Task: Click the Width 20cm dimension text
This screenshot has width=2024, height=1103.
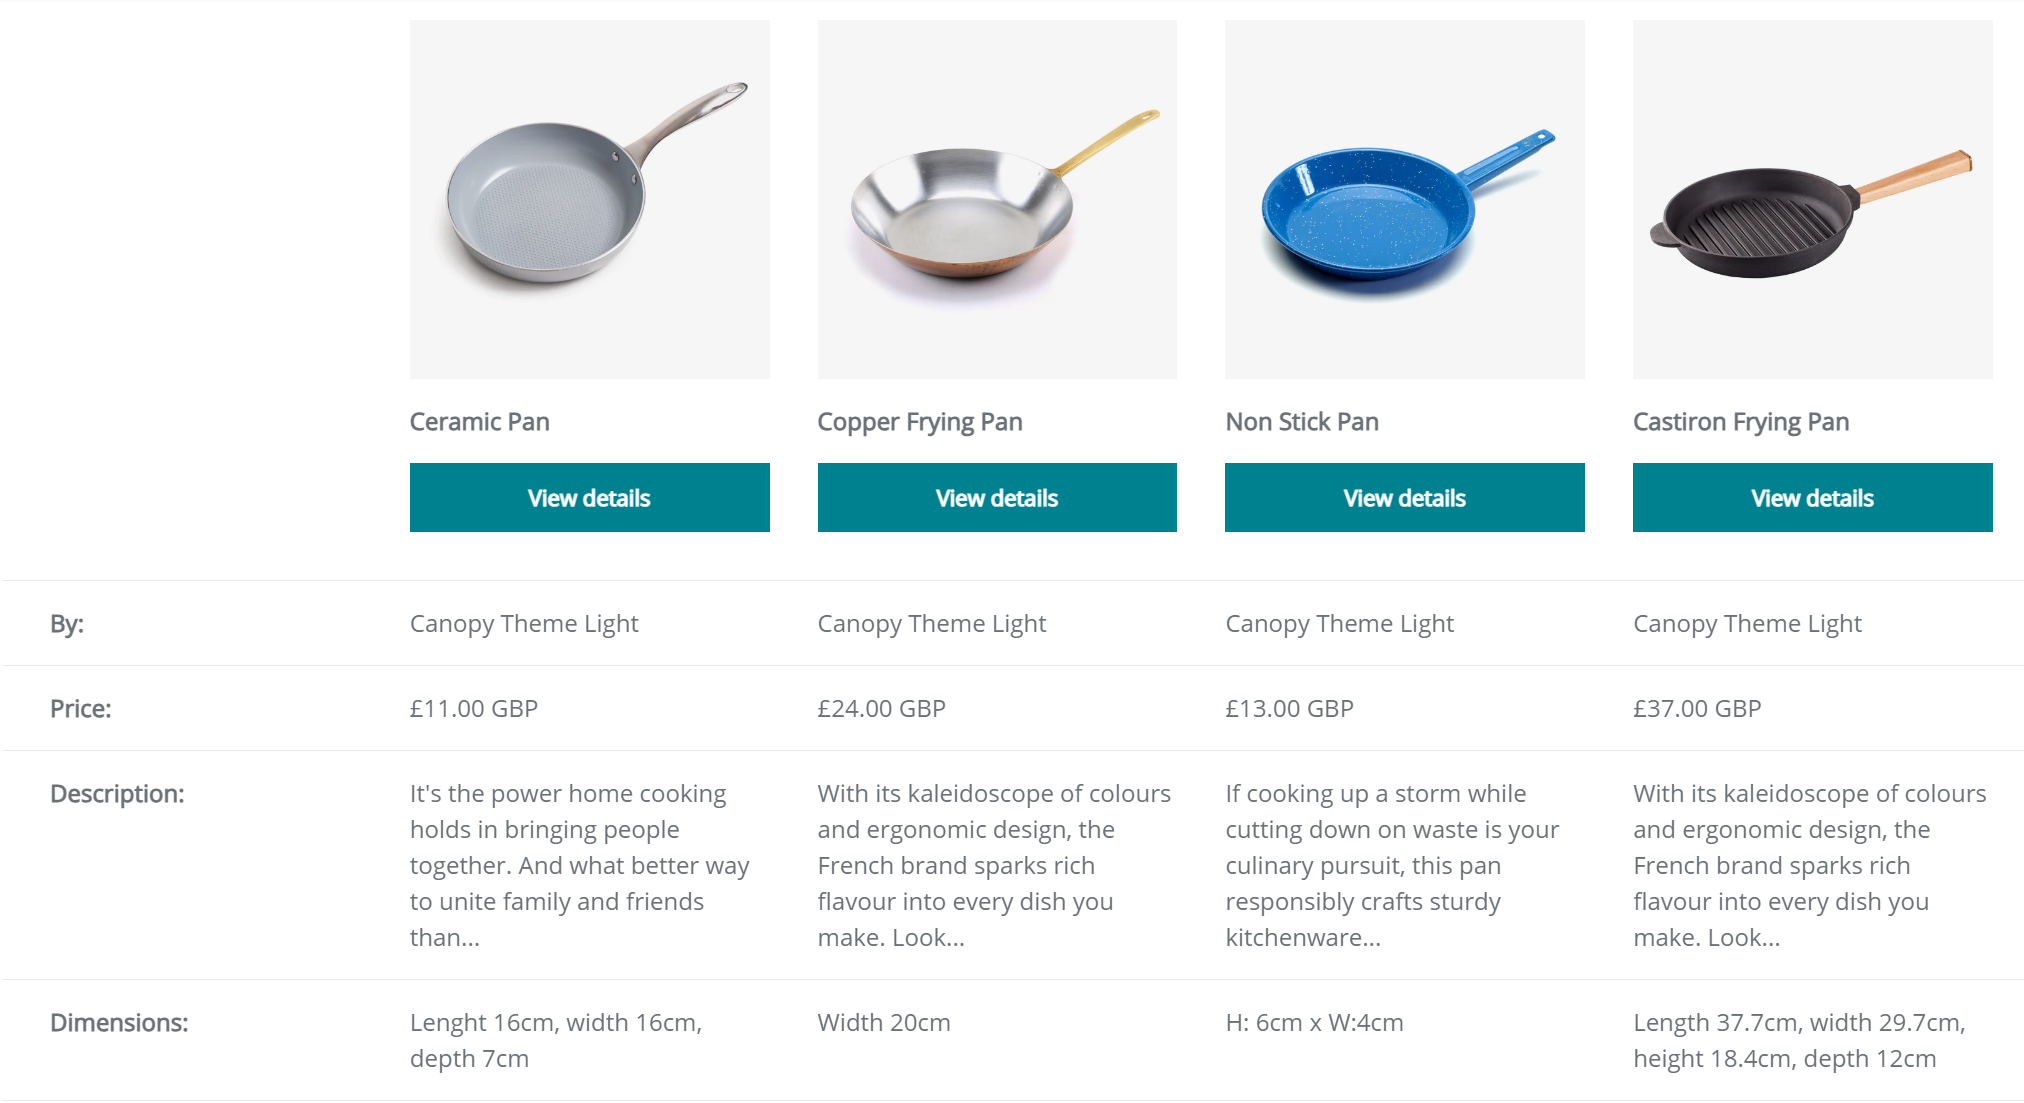Action: [x=884, y=1022]
